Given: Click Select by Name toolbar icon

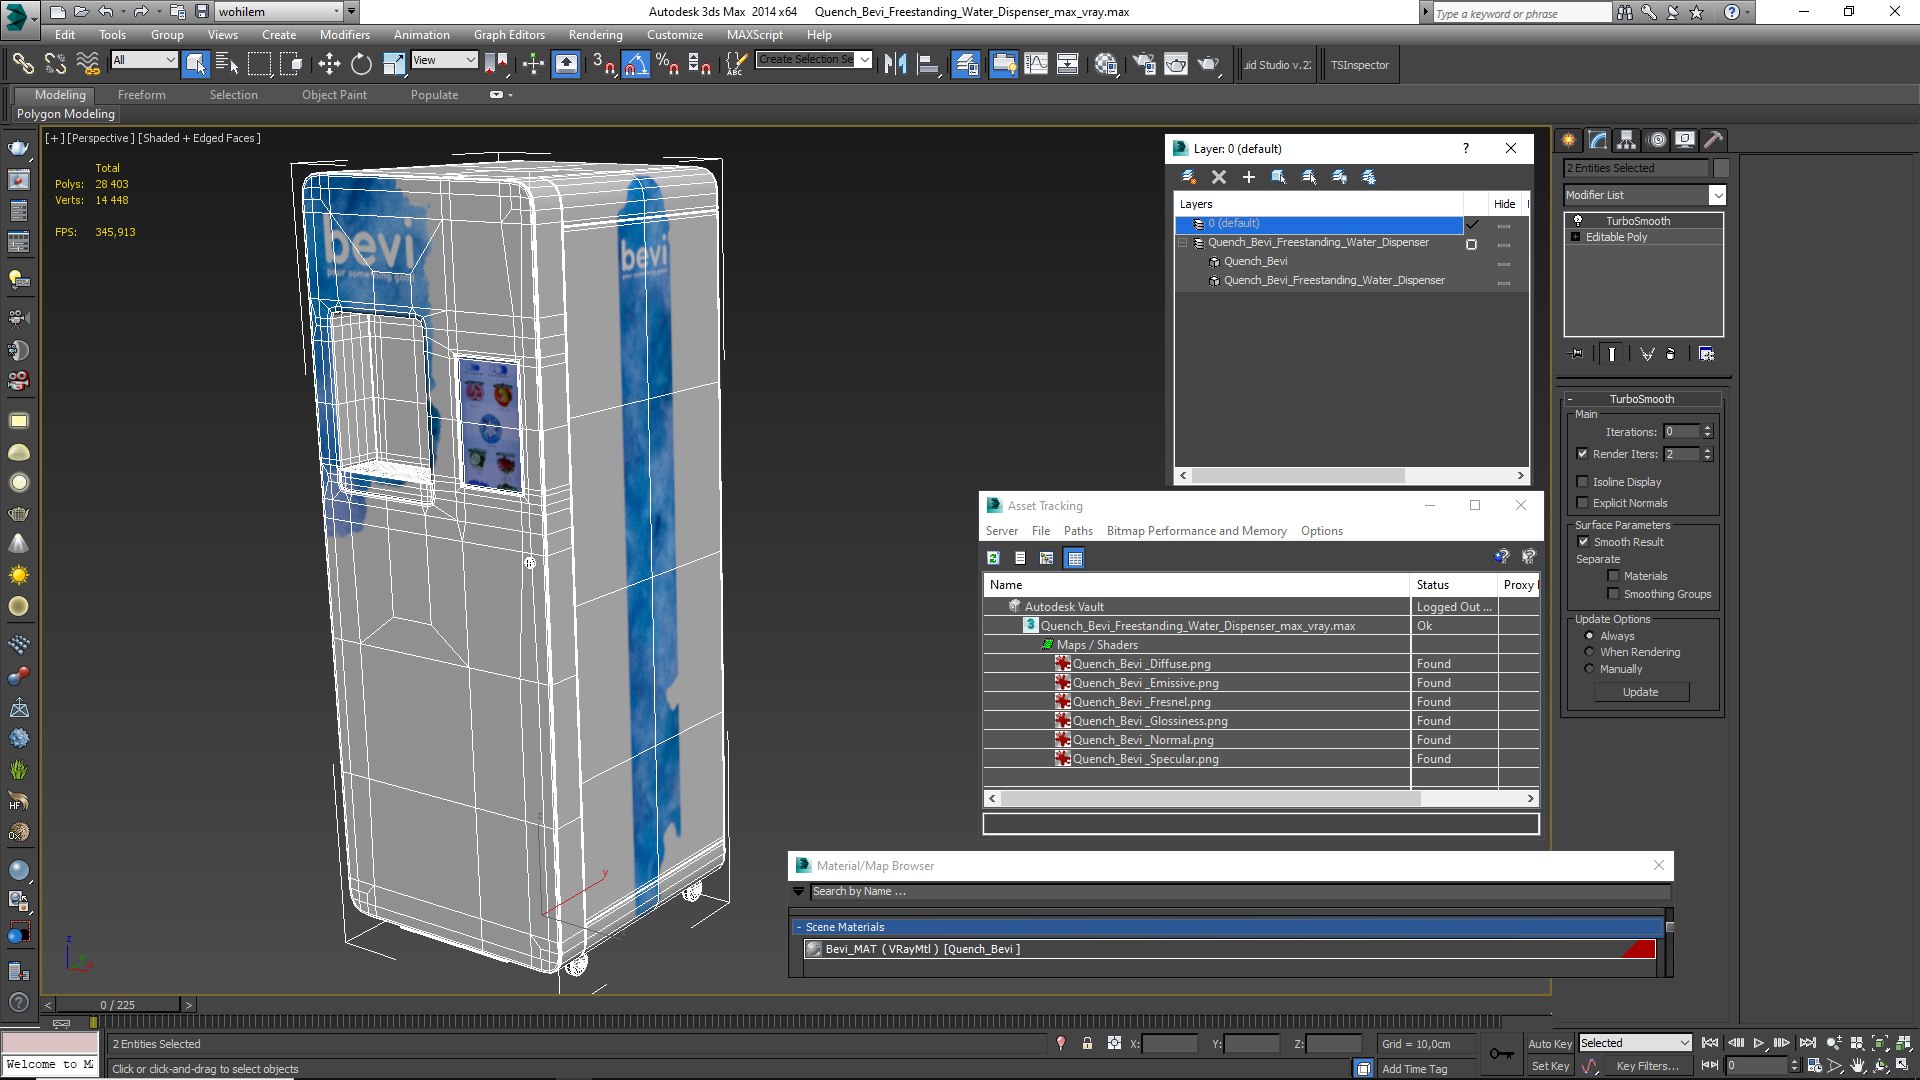Looking at the screenshot, I should 227,65.
